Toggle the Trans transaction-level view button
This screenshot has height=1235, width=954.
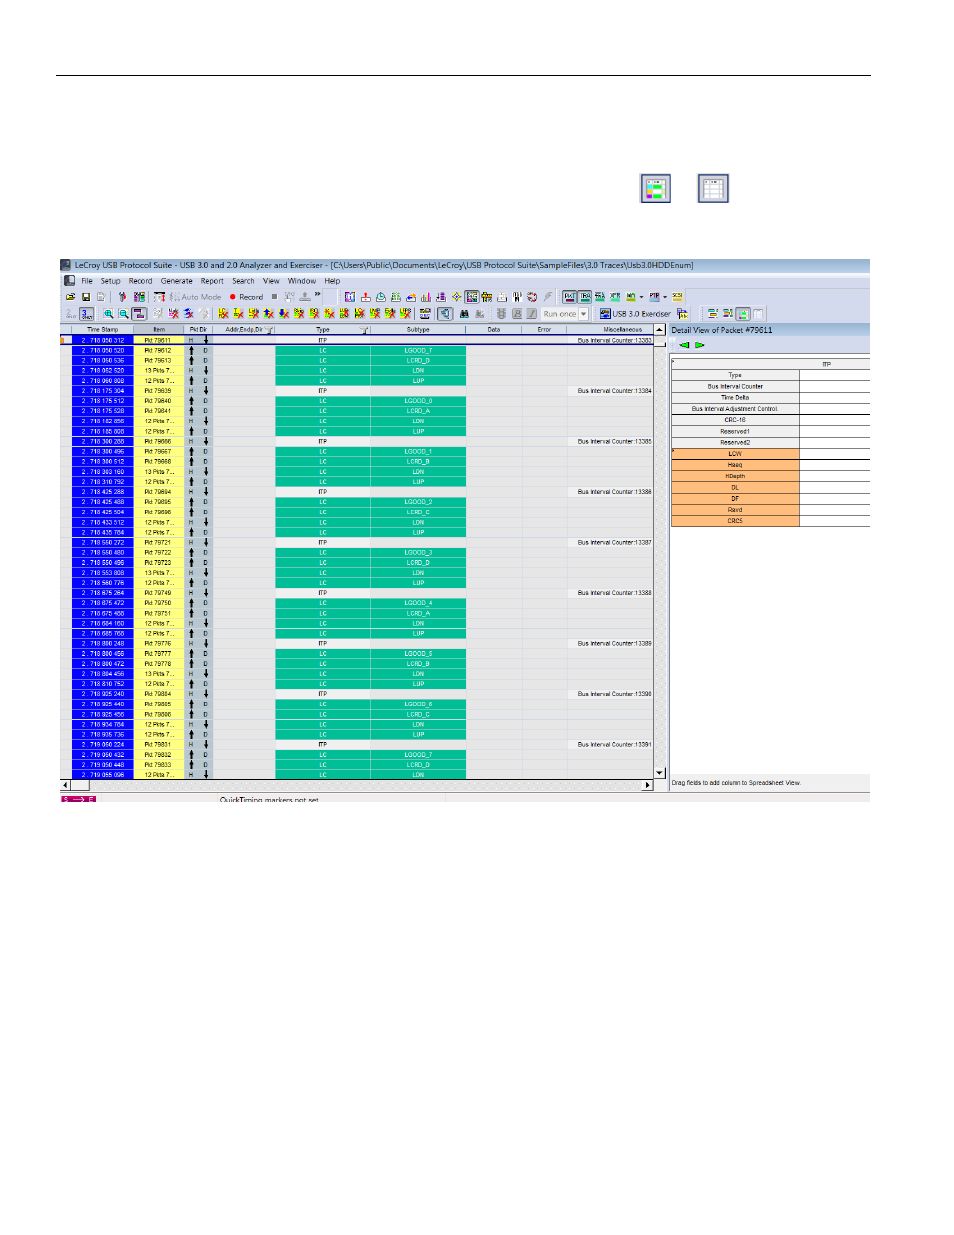(x=585, y=297)
